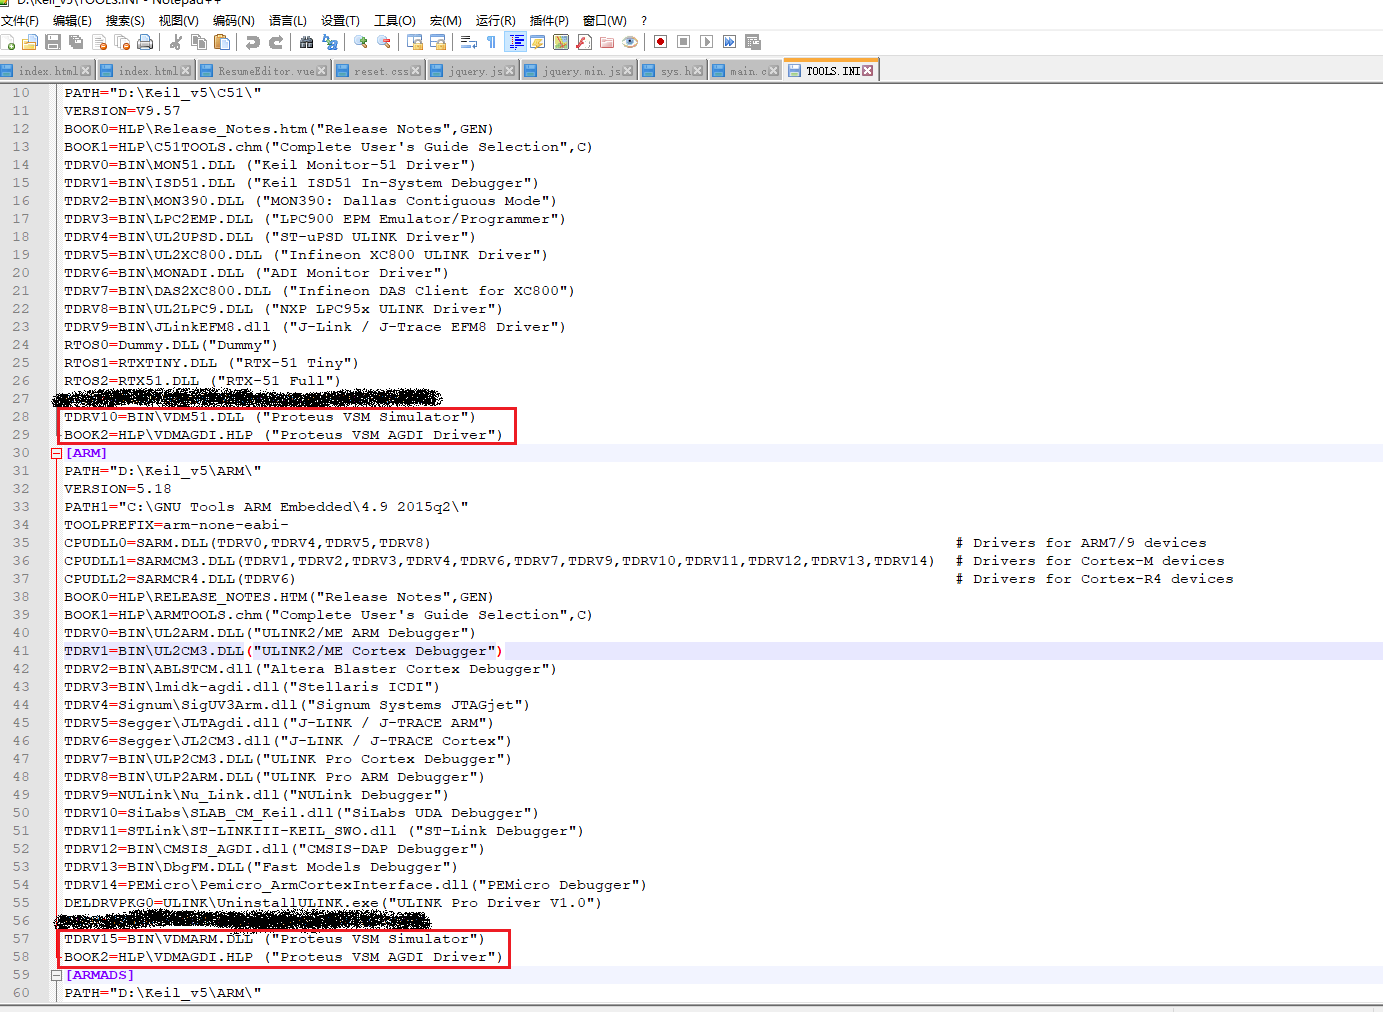Click the text 'VERSION=V9.57'

point(122,111)
